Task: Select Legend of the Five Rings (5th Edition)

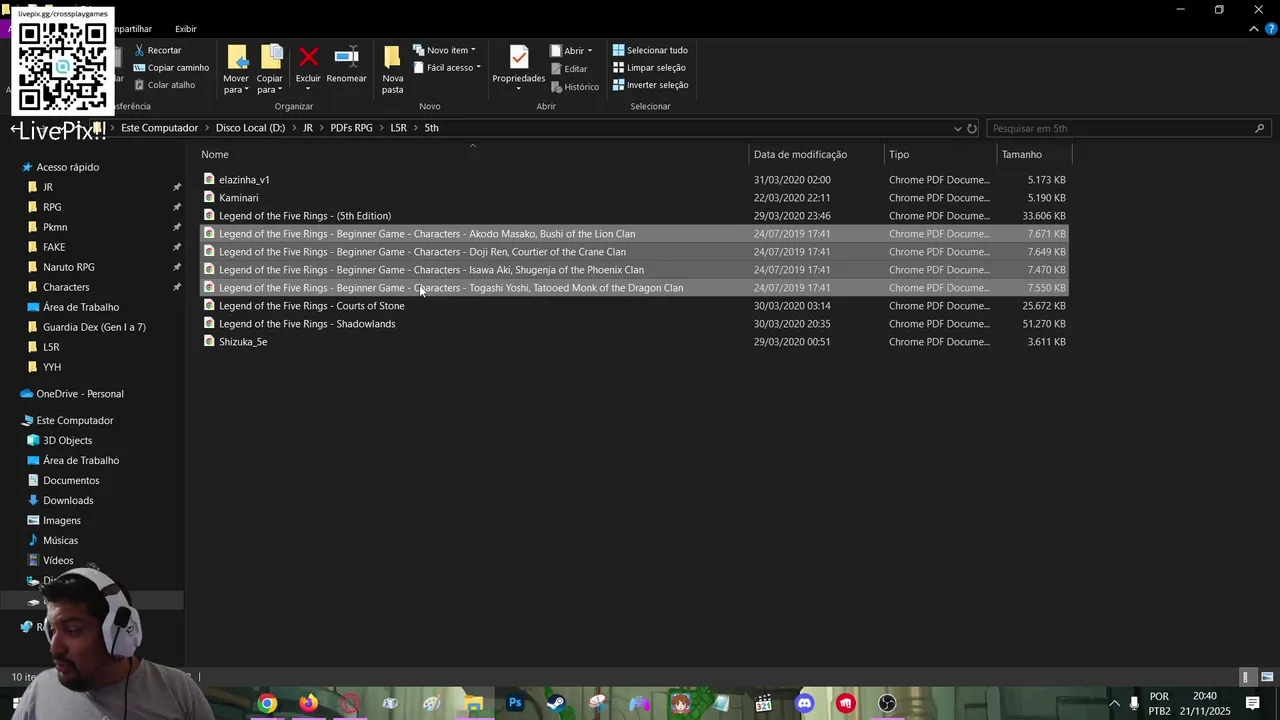Action: point(305,216)
